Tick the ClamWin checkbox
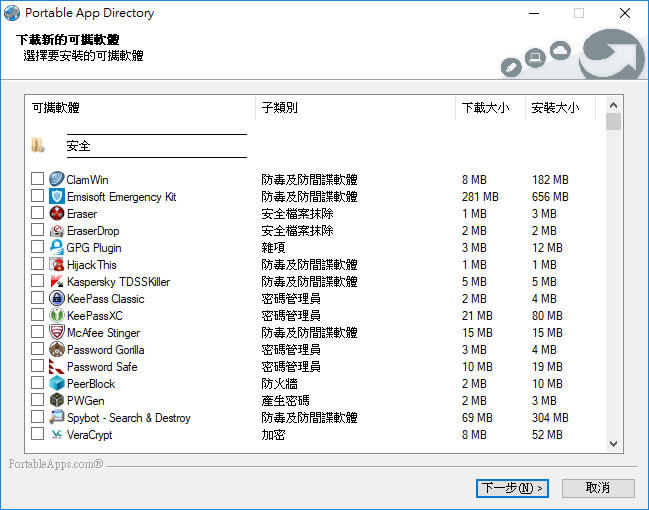The image size is (649, 510). (x=37, y=178)
